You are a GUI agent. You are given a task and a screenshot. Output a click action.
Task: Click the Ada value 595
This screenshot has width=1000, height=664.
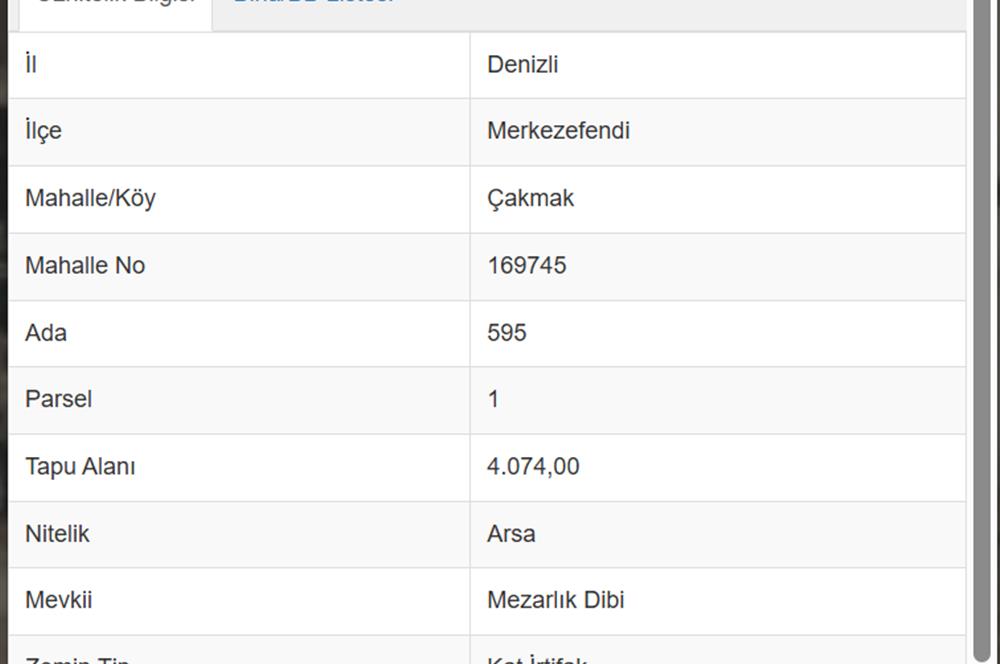point(507,333)
